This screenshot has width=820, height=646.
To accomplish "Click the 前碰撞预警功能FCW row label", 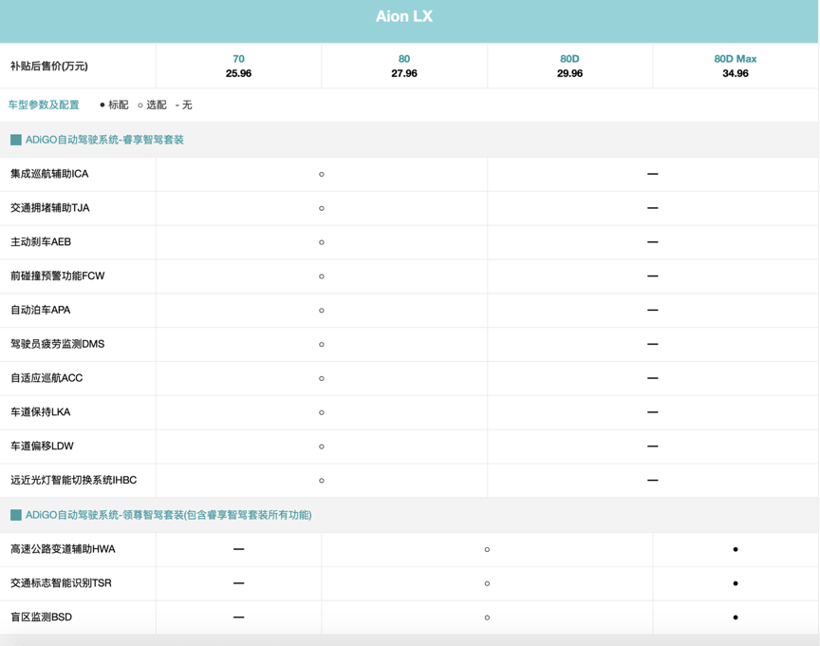I will [x=57, y=276].
